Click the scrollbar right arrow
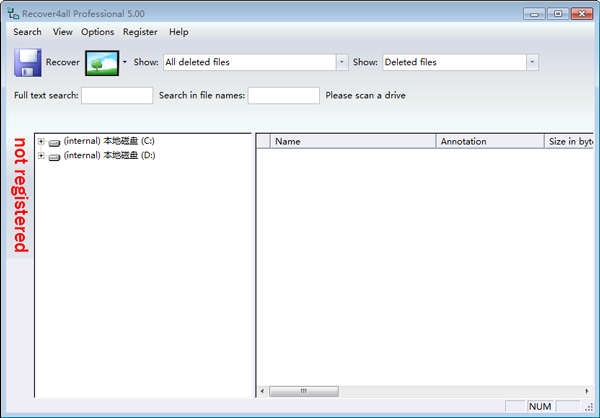Image resolution: width=600 pixels, height=418 pixels. click(587, 391)
